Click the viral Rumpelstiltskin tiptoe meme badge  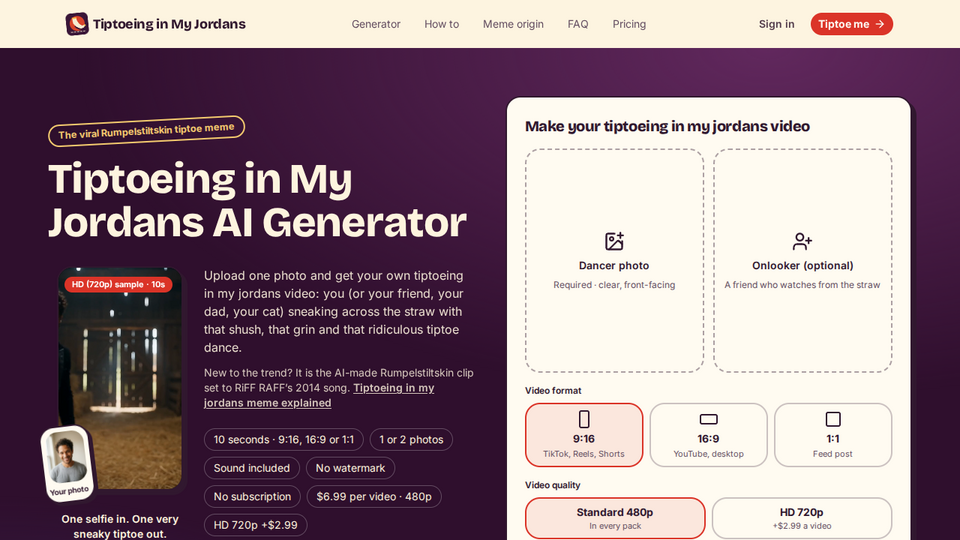[146, 131]
